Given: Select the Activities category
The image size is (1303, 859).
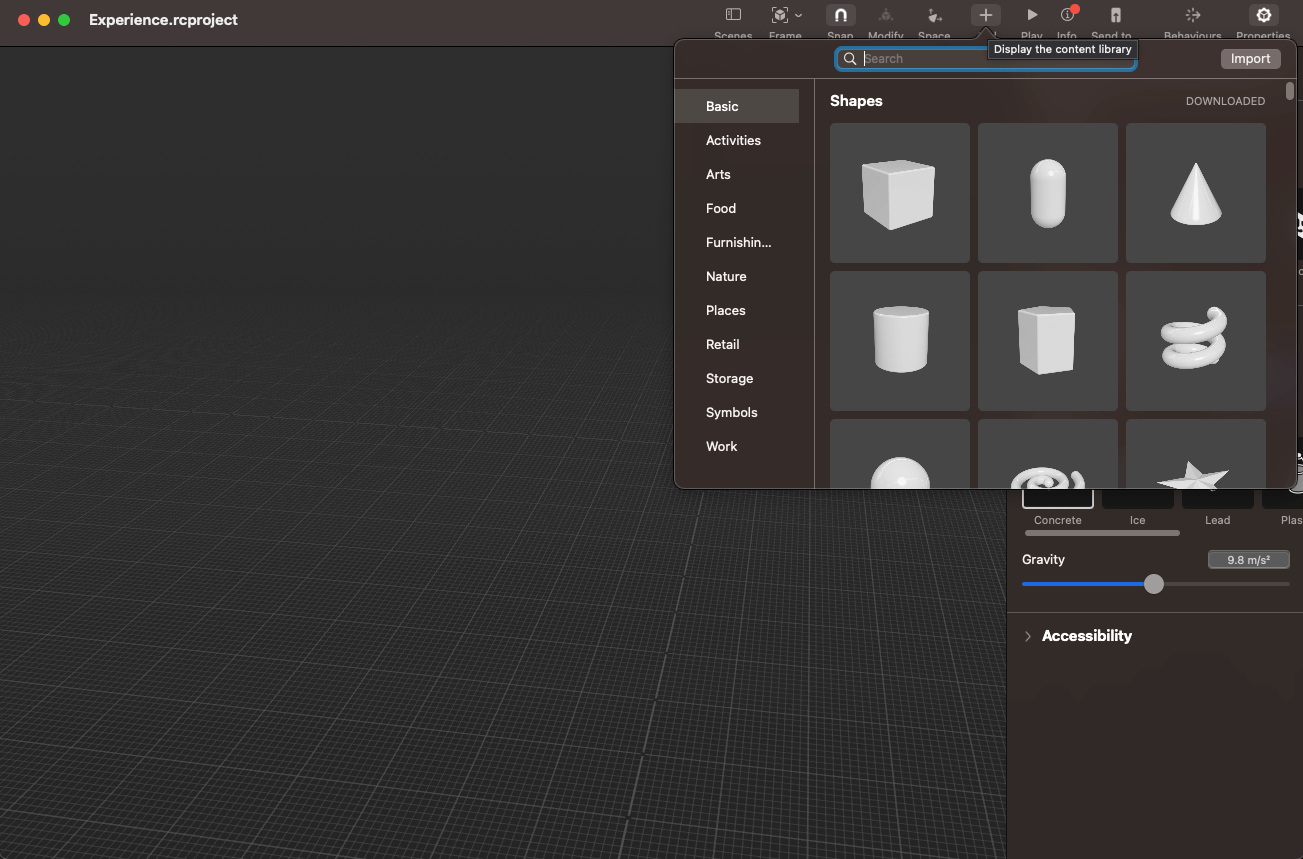Looking at the screenshot, I should 737,140.
